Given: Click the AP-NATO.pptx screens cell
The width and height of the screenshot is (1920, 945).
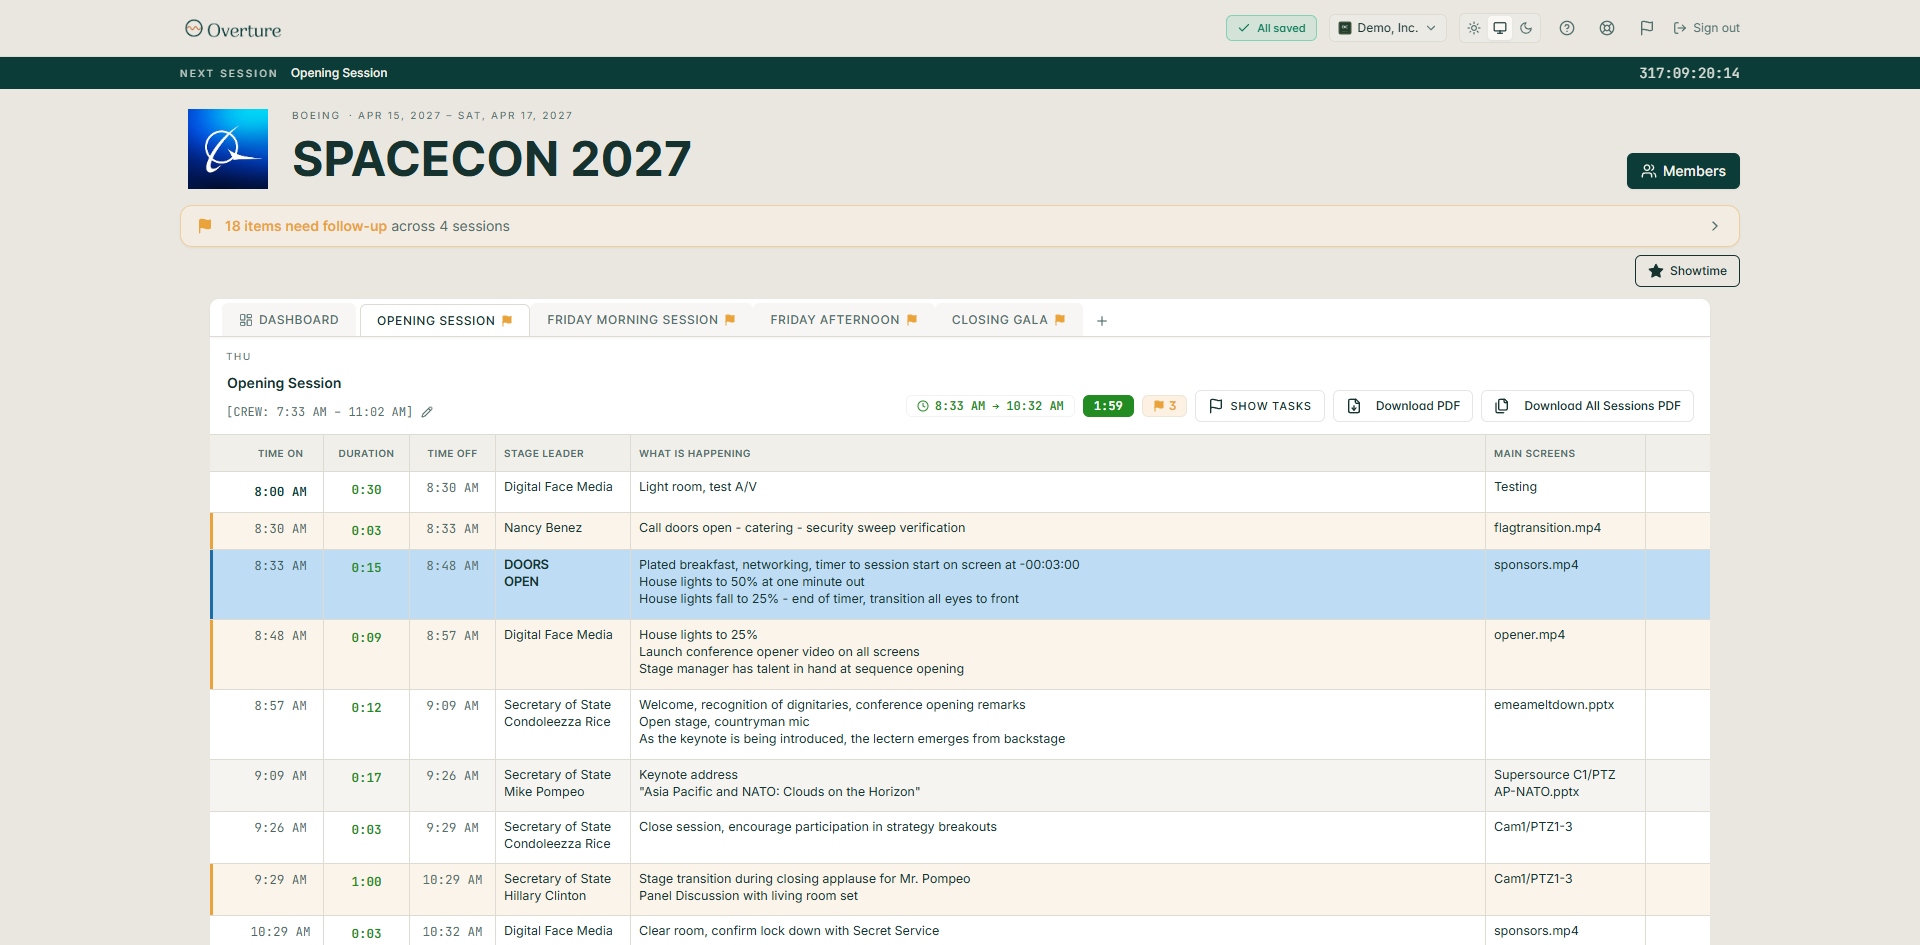Looking at the screenshot, I should (1565, 786).
